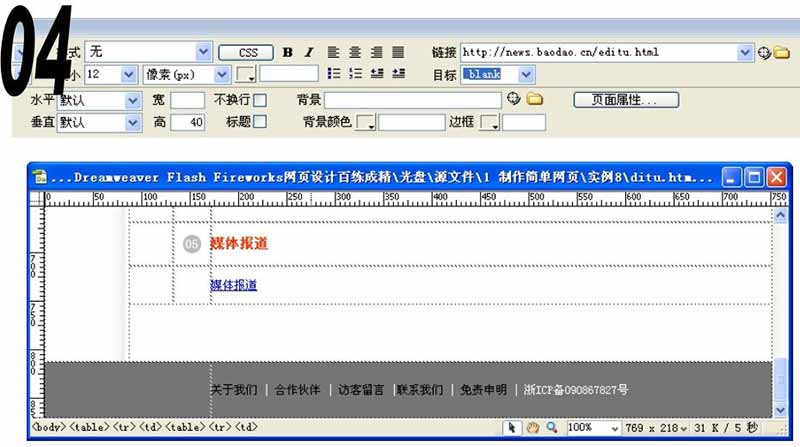The height and width of the screenshot is (447, 800).
Task: Open the 格式 format dropdown
Action: [203, 52]
